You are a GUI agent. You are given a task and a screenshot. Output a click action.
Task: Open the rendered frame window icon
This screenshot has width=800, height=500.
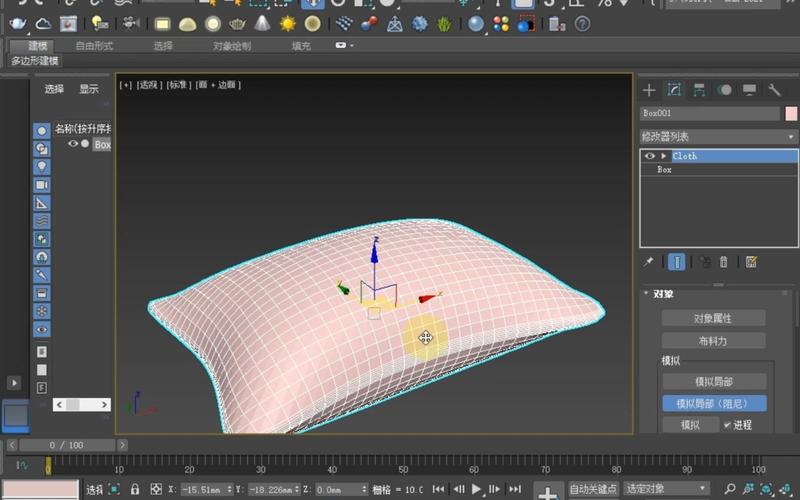click(68, 23)
